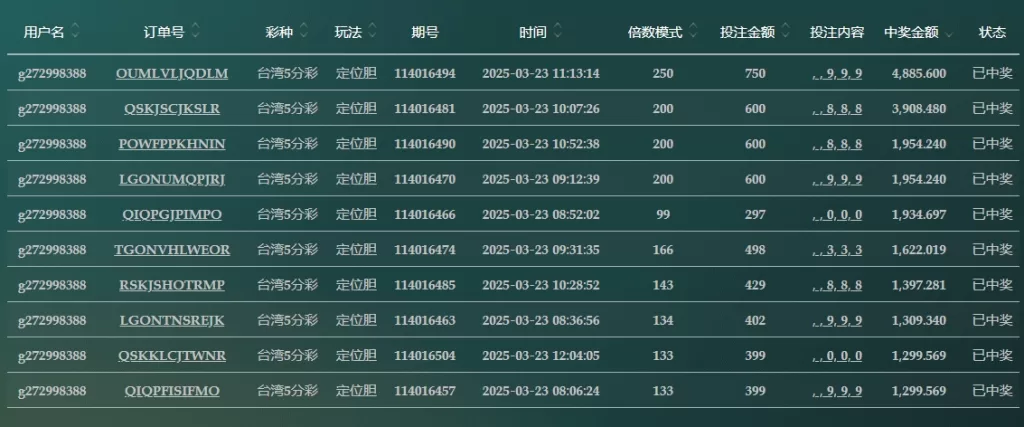
Task: Open order OUMLVLJQDLM link
Action: 172,73
